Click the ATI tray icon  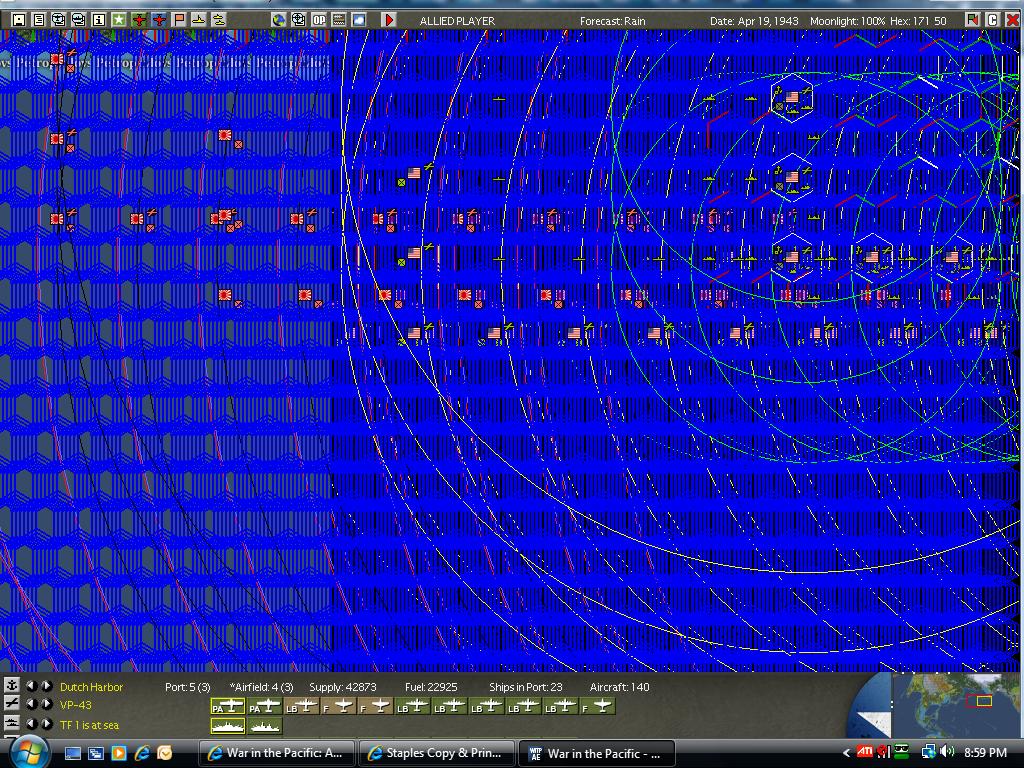865,752
